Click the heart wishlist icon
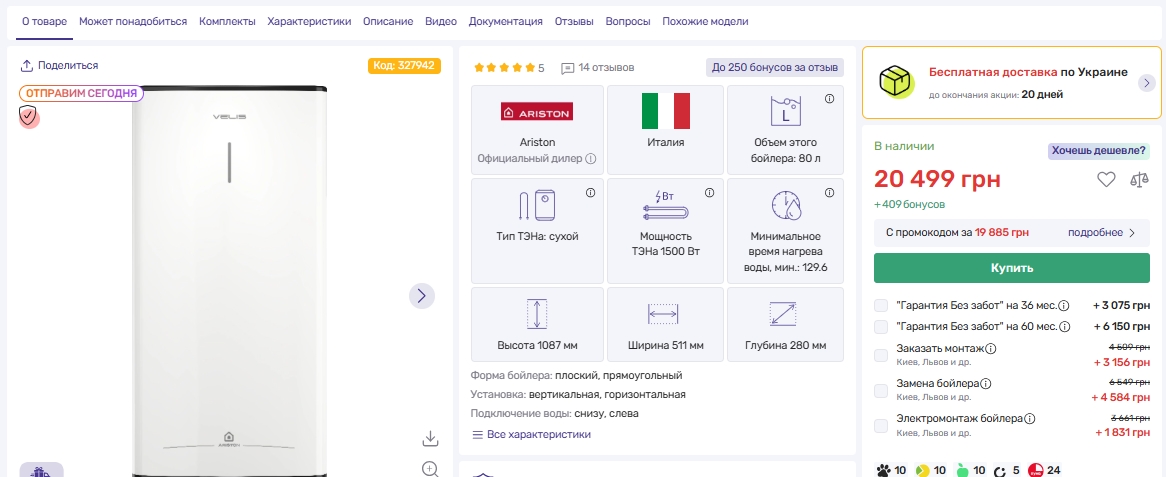The width and height of the screenshot is (1166, 477). [1105, 180]
